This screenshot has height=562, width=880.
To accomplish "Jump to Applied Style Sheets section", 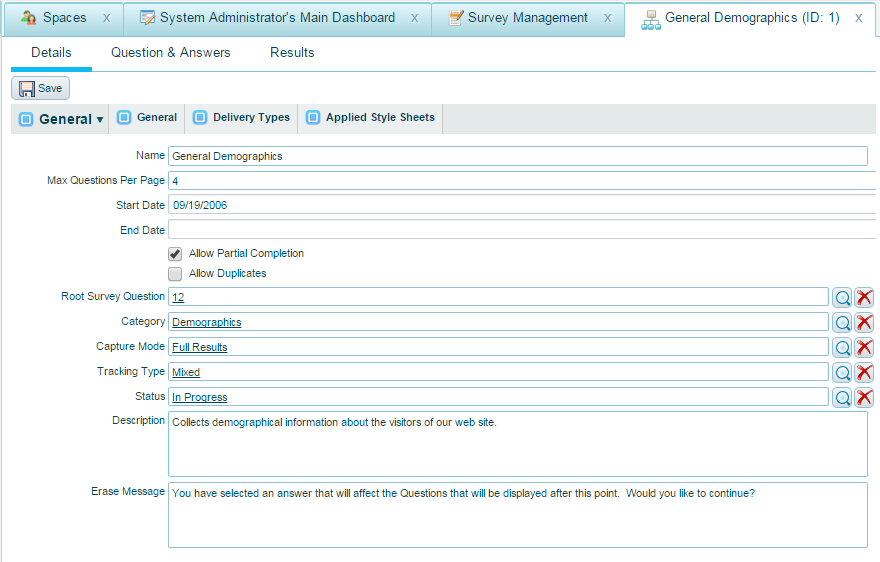I will [370, 118].
